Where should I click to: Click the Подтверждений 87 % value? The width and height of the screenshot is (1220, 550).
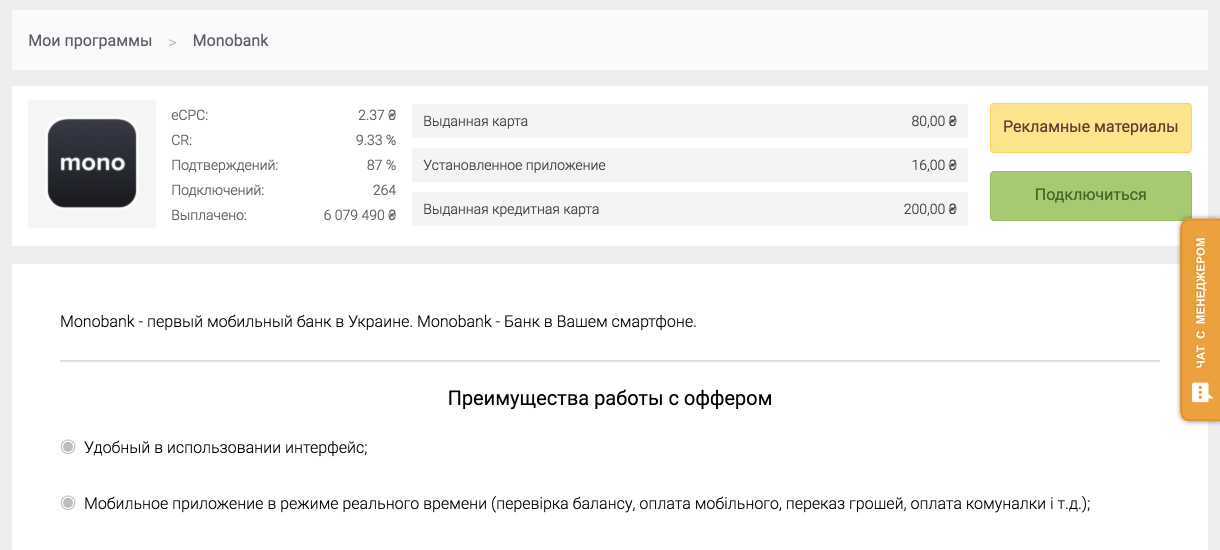(x=381, y=165)
